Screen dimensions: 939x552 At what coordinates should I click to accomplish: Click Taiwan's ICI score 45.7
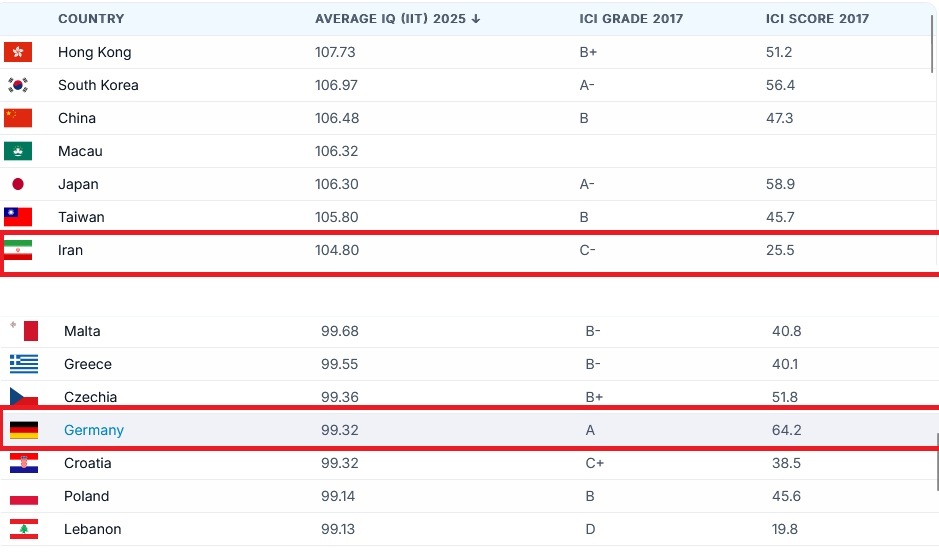[x=780, y=217]
